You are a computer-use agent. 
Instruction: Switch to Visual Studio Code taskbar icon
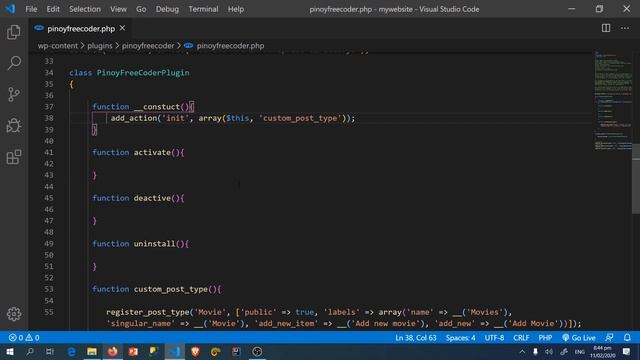pyautogui.click(x=174, y=351)
